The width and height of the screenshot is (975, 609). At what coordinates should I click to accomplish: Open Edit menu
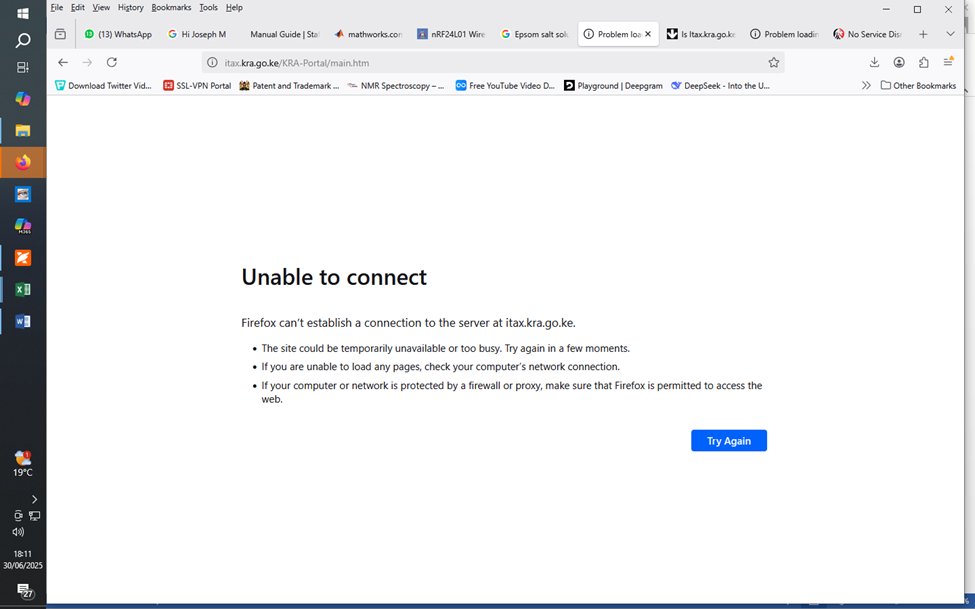78,7
